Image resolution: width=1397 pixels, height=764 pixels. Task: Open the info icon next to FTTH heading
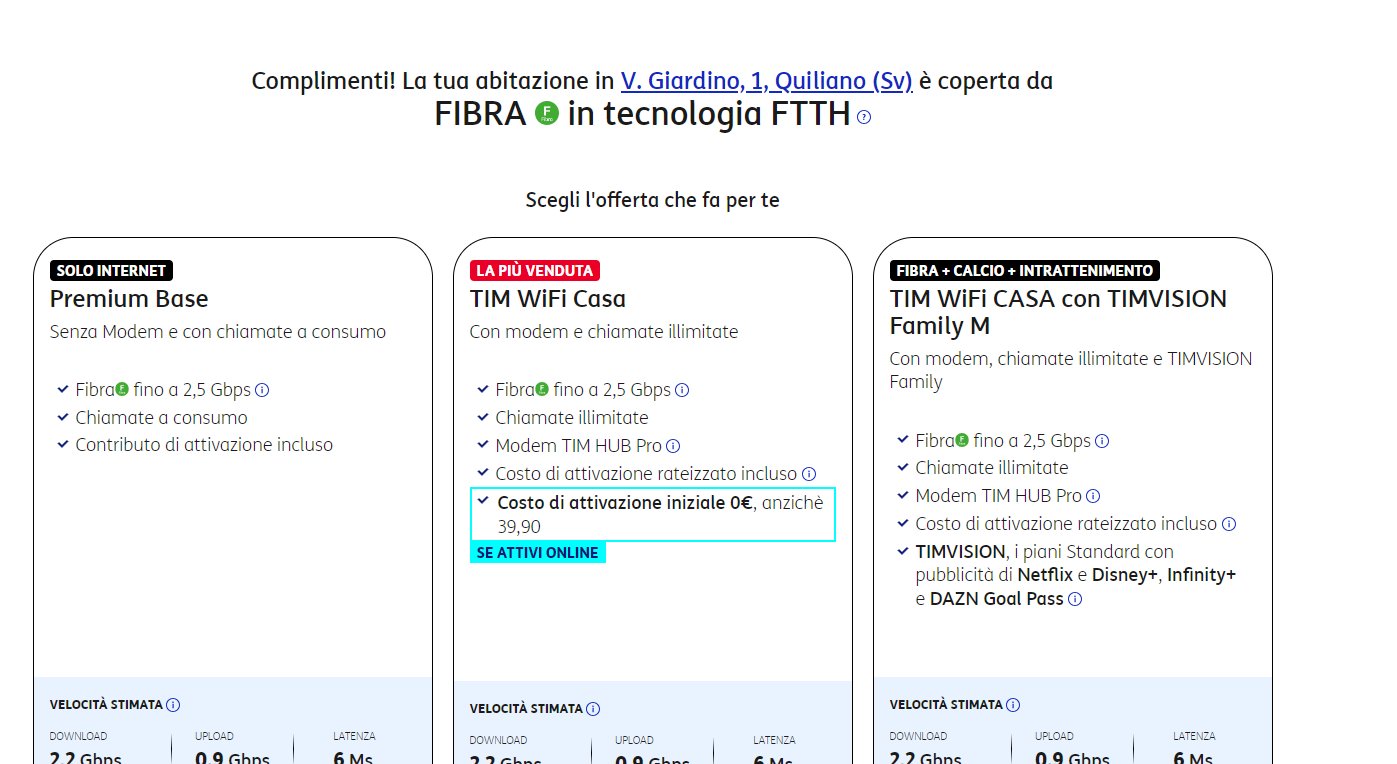point(864,117)
